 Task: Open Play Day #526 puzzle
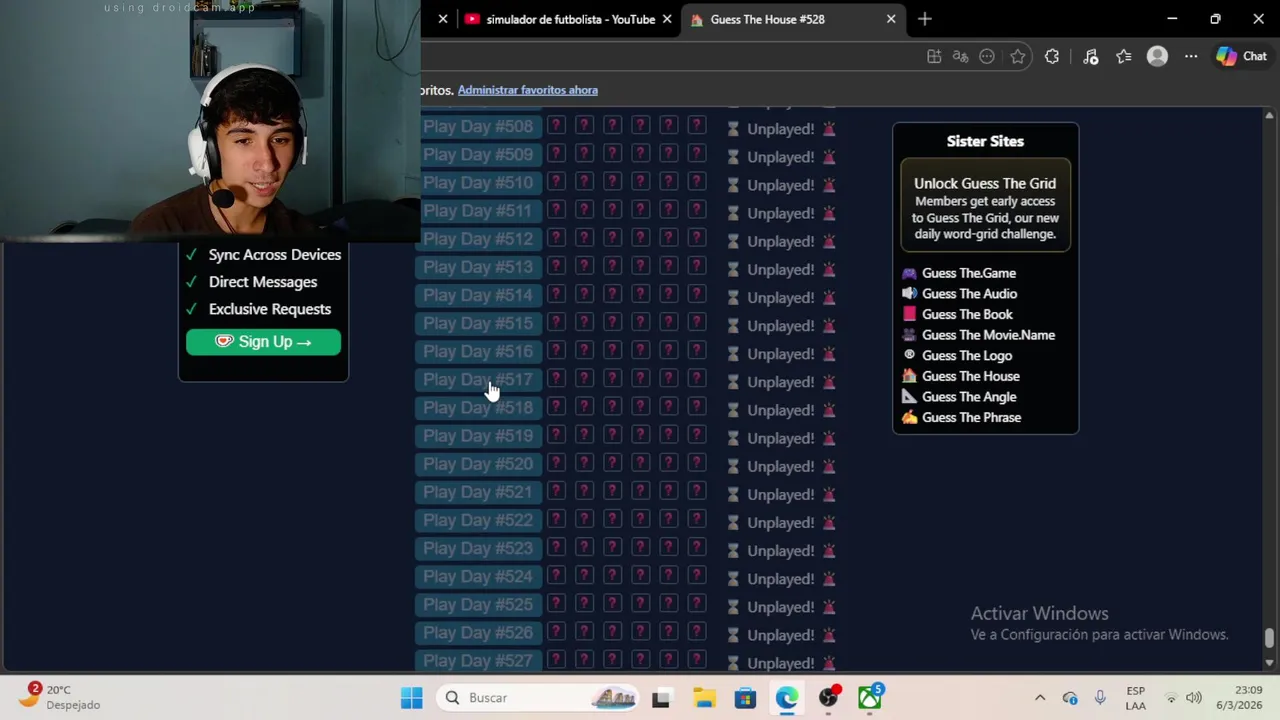[x=479, y=632]
